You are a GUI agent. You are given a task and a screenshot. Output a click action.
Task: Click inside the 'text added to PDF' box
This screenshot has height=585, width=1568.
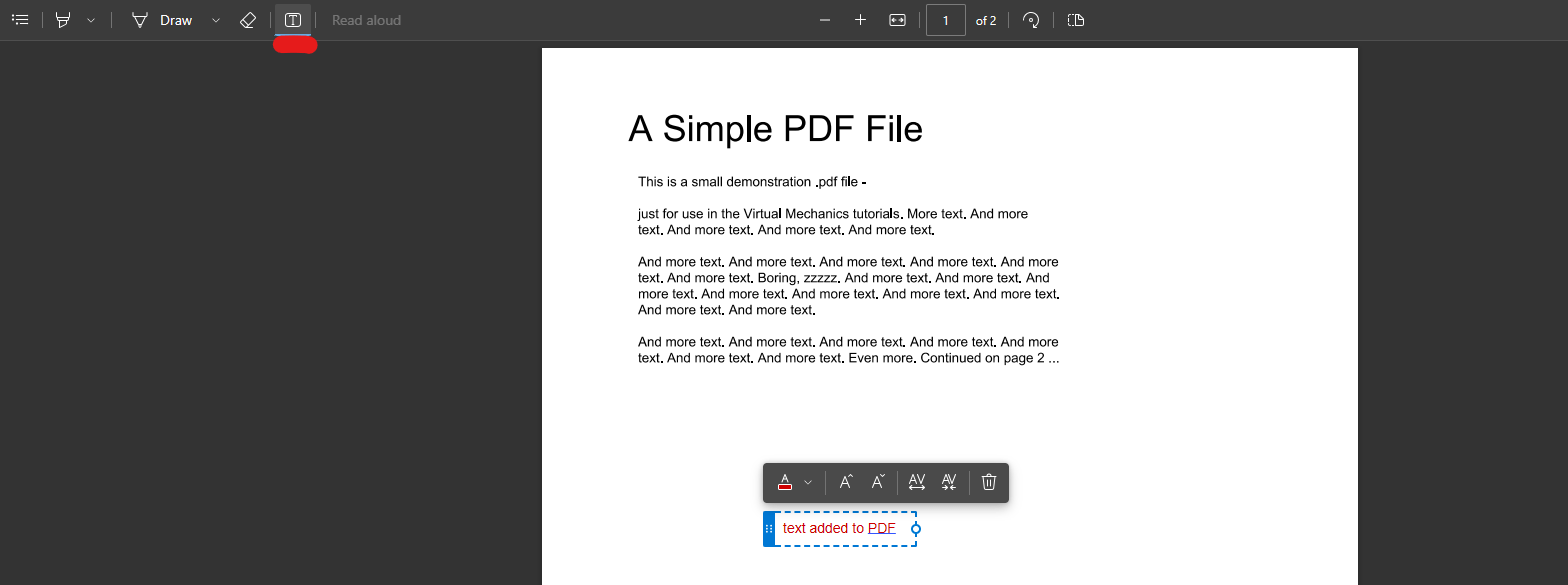click(x=840, y=528)
